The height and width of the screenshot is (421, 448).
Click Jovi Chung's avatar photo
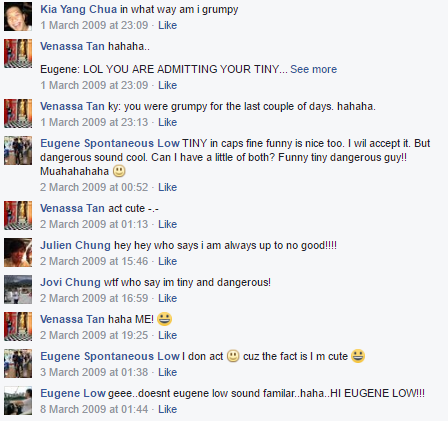tap(18, 289)
